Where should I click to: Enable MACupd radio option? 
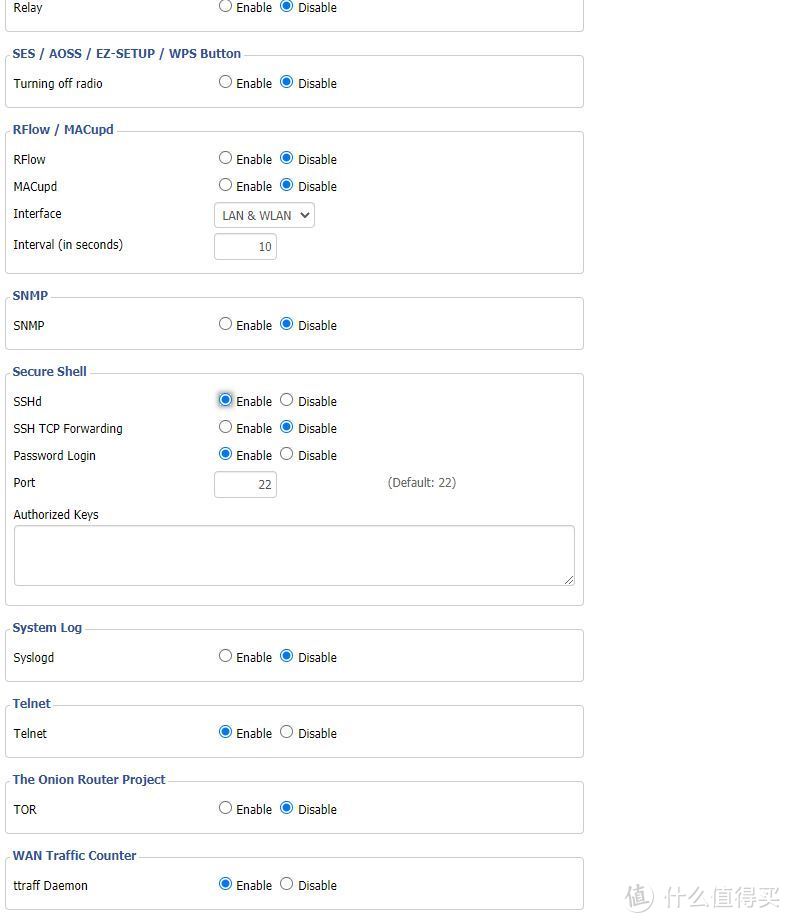[x=225, y=185]
